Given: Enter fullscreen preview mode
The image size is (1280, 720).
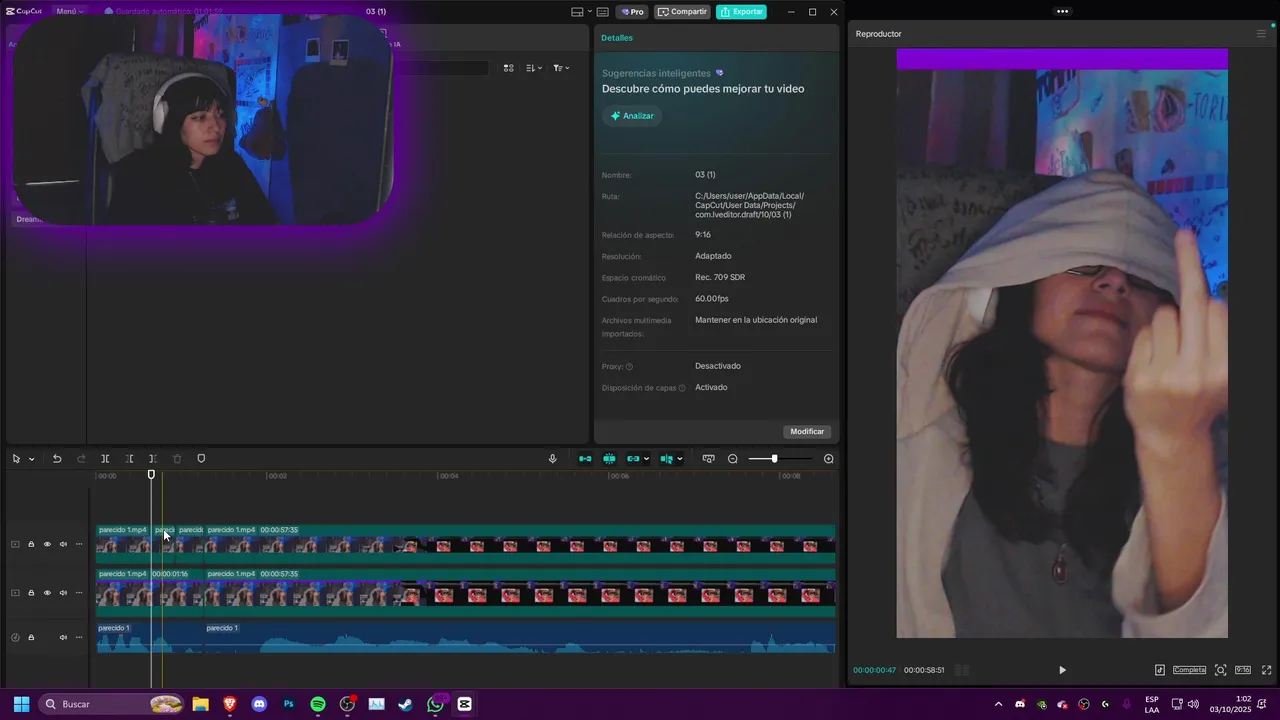Looking at the screenshot, I should (1267, 670).
